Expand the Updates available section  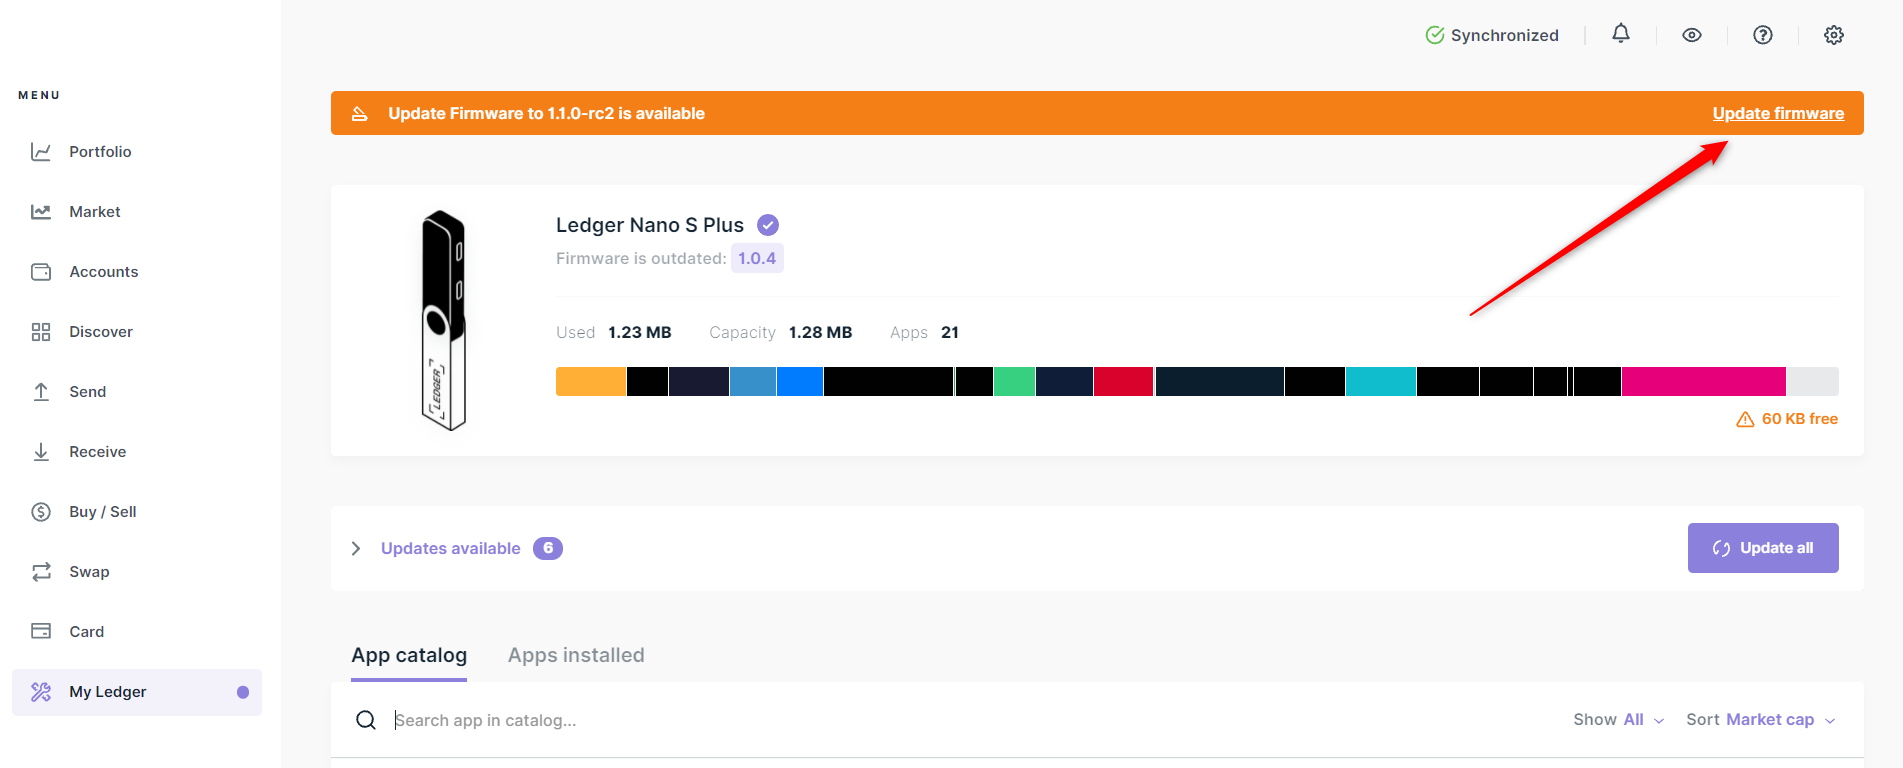356,548
